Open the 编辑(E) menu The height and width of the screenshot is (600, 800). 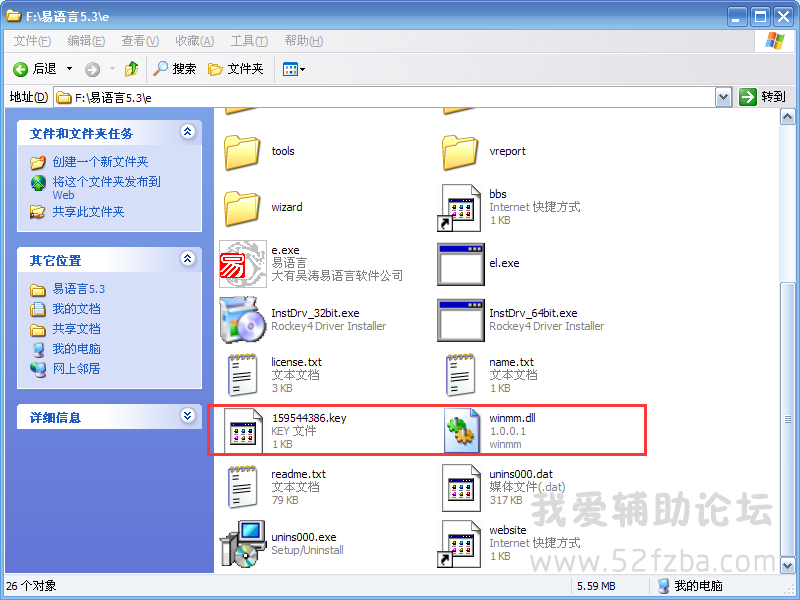point(86,41)
